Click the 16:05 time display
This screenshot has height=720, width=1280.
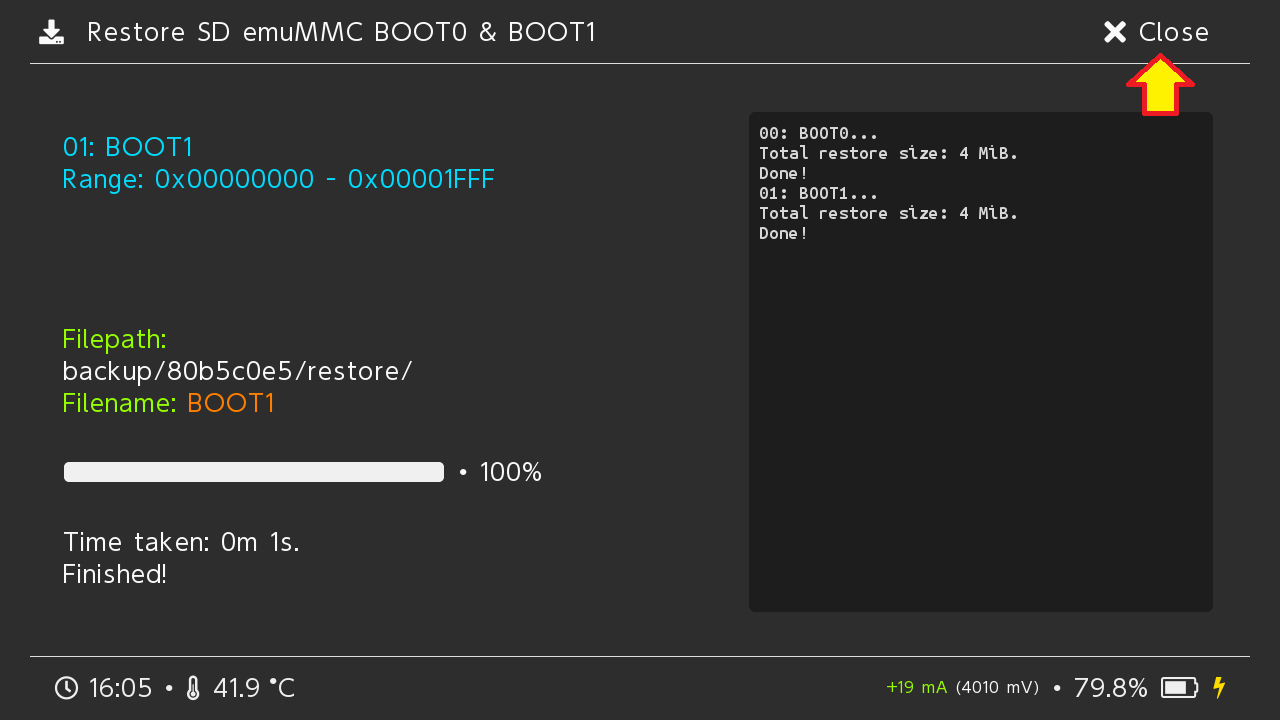click(x=120, y=688)
